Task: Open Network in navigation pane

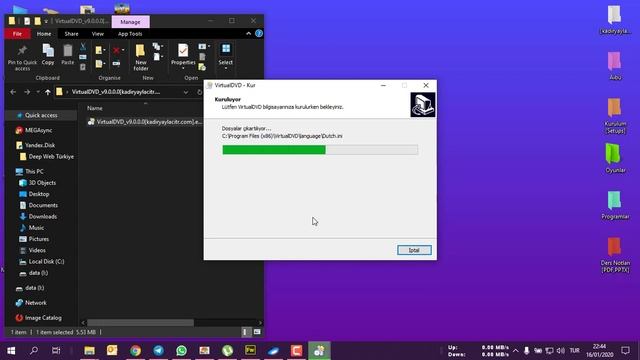Action: coord(31,303)
